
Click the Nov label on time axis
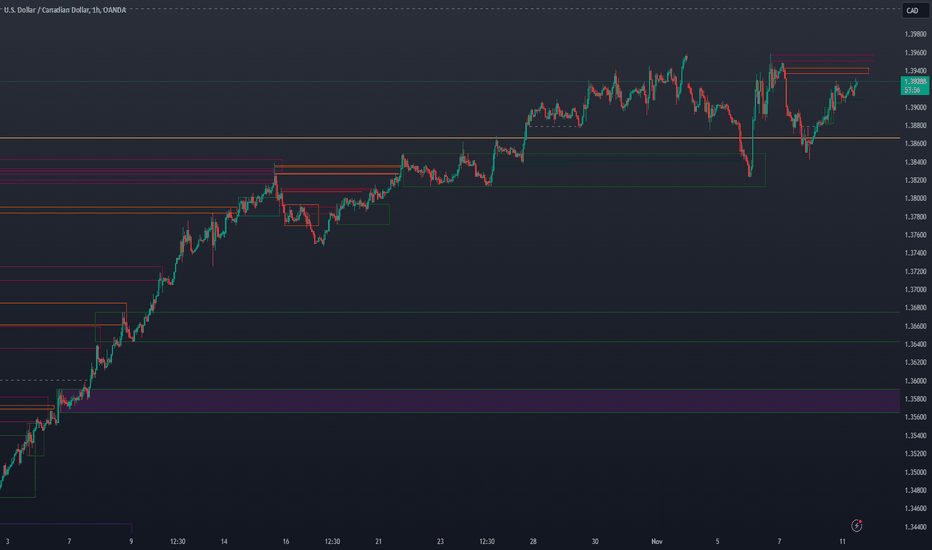coord(657,542)
